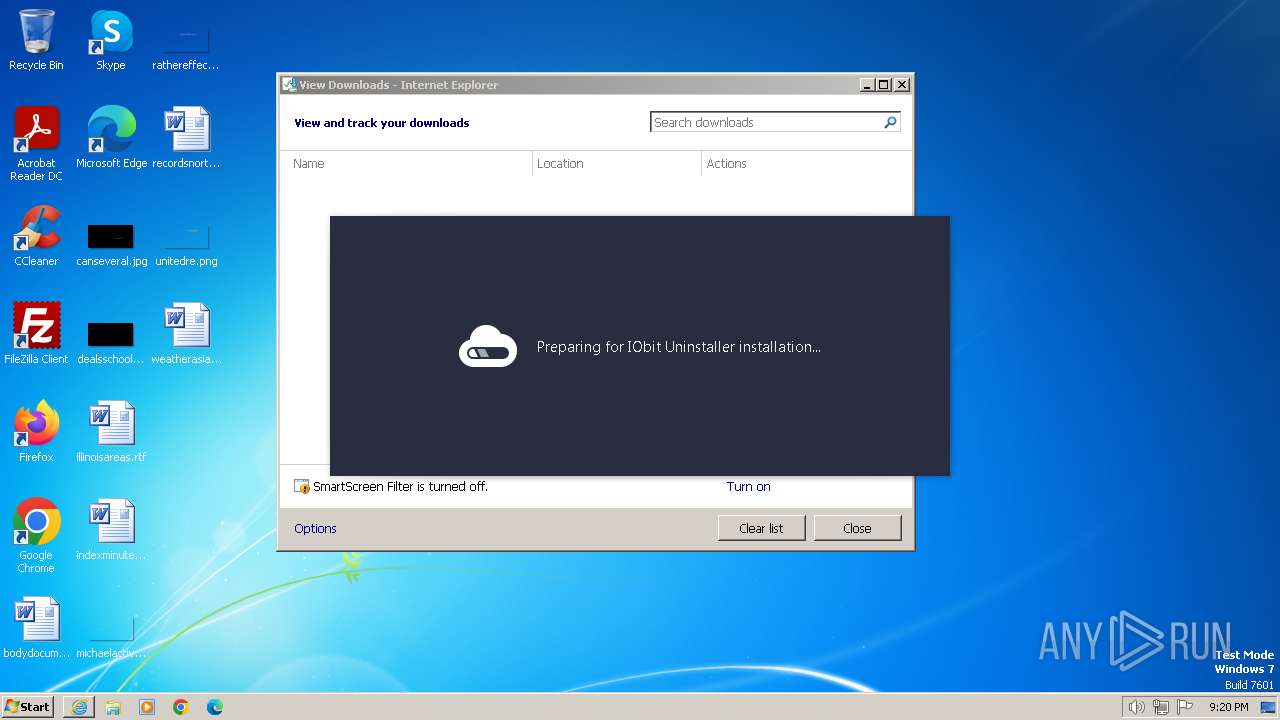
Task: Open CCleaner desktop shortcut
Action: point(36,236)
